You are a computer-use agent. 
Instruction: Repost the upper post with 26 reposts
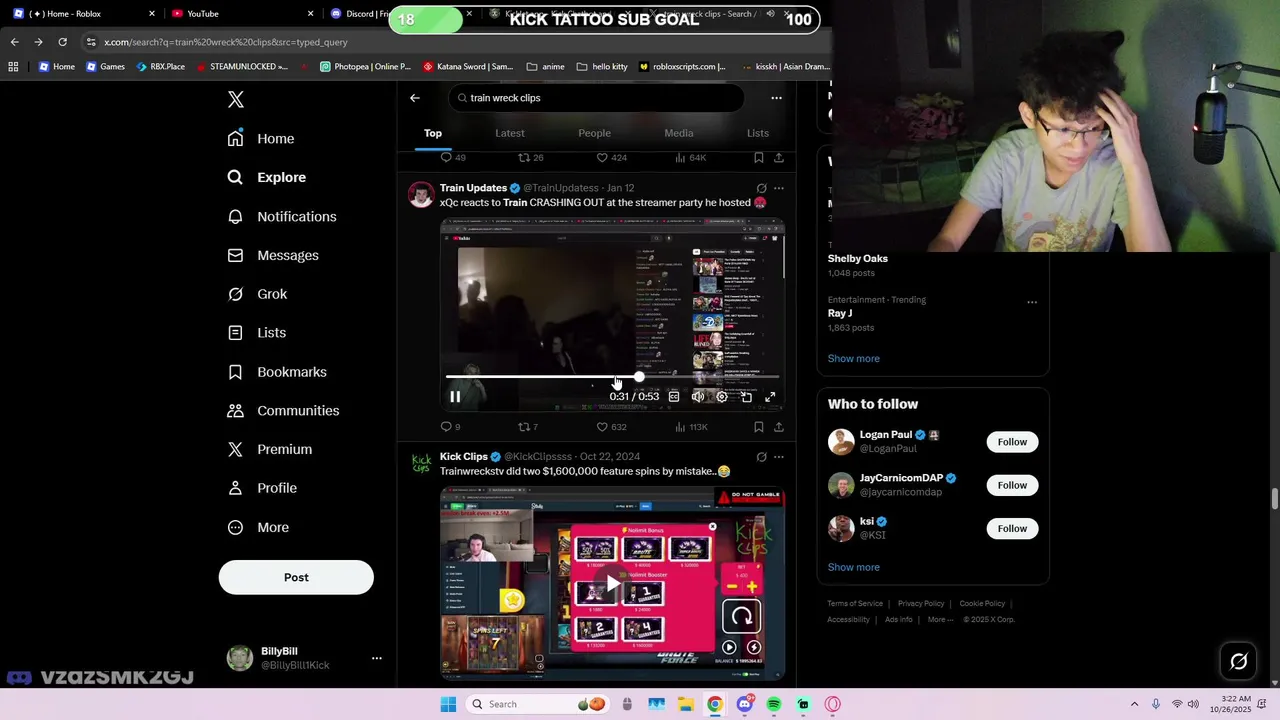click(x=530, y=158)
